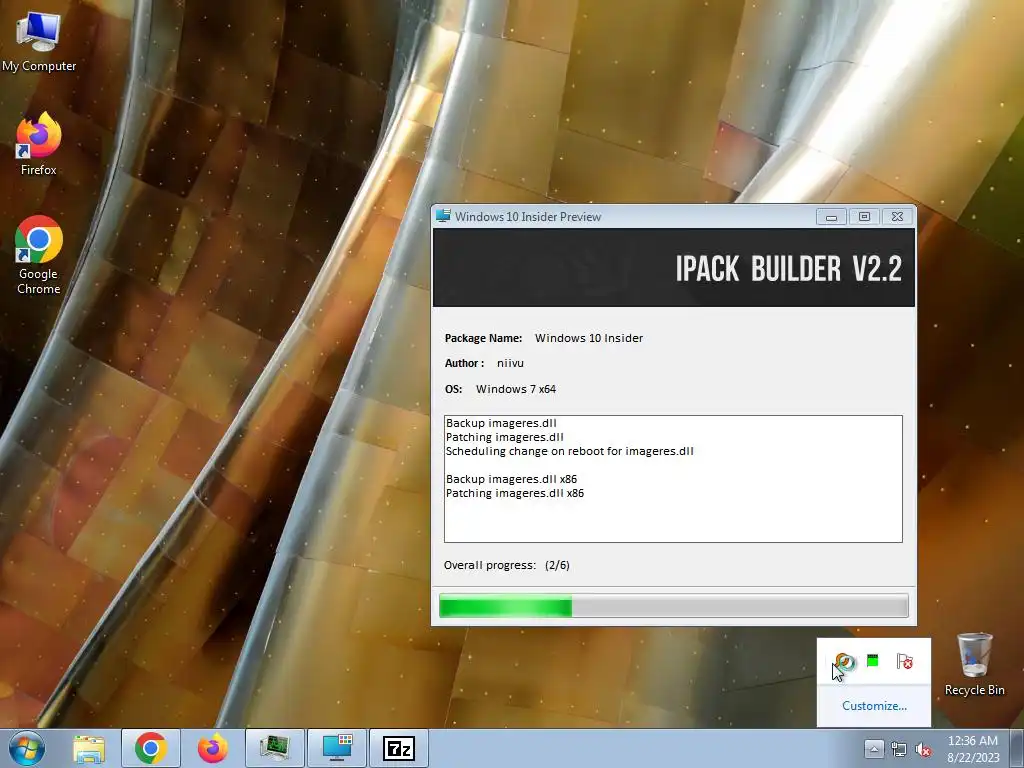
Task: Click the 'Backup imageres.dll x86' log line
Action: [x=511, y=479]
